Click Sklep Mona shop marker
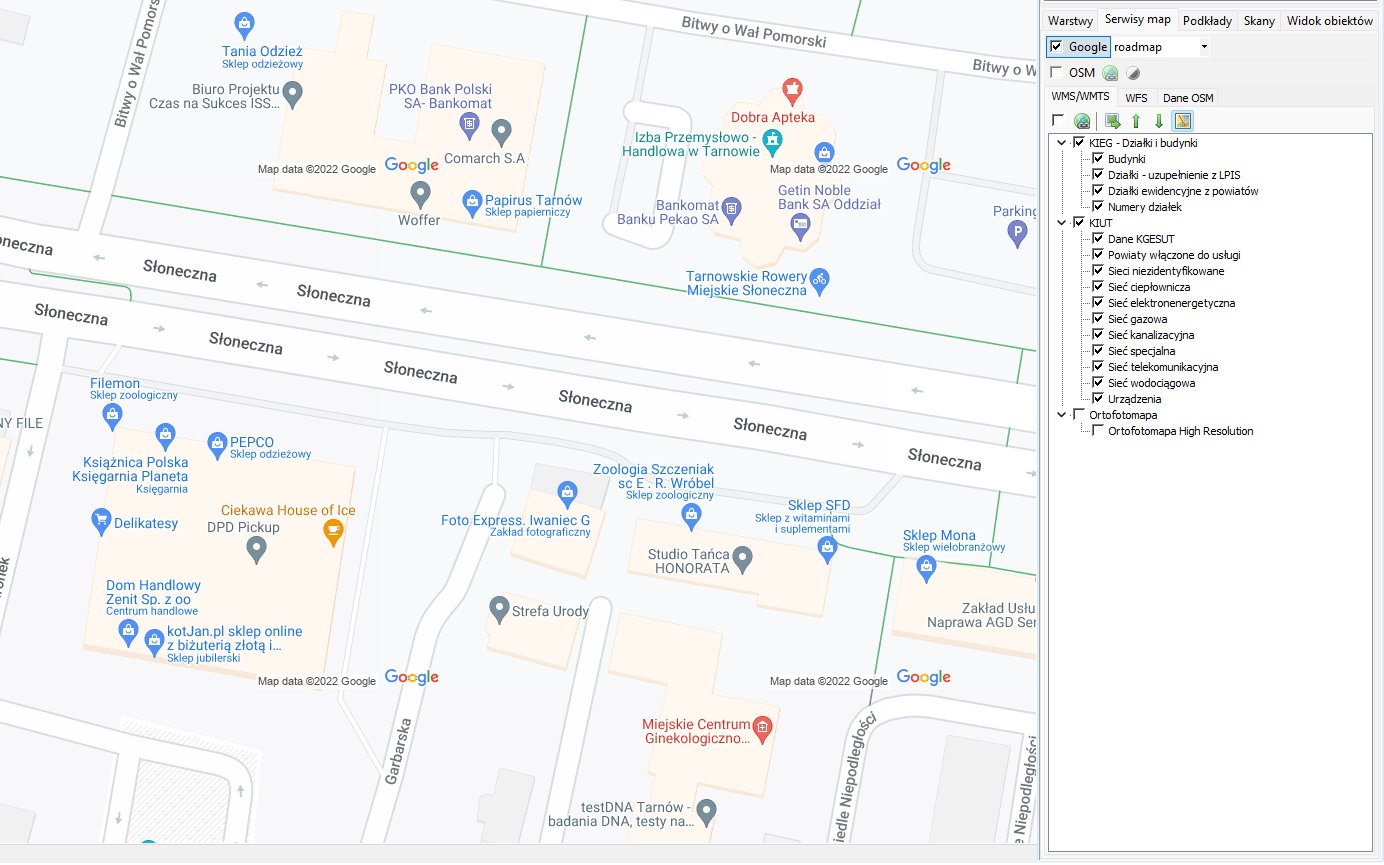1384x865 pixels. click(926, 568)
